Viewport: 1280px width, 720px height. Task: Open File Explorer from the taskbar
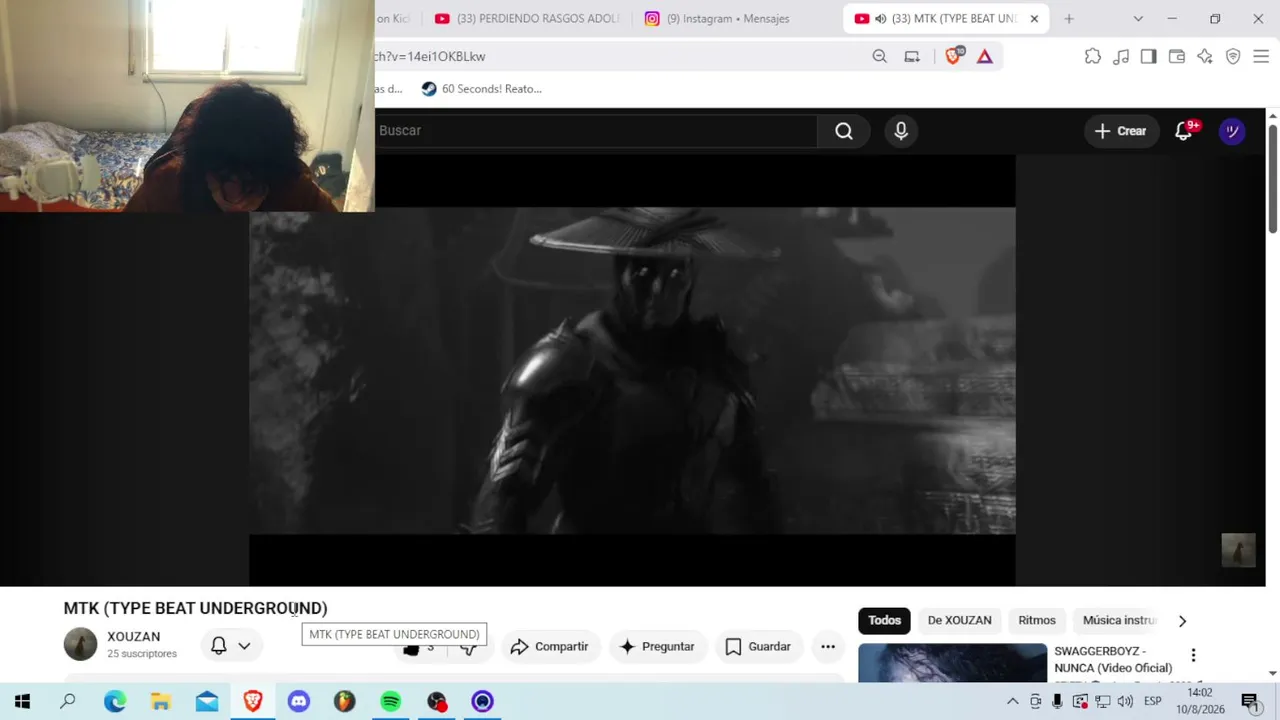tap(161, 702)
